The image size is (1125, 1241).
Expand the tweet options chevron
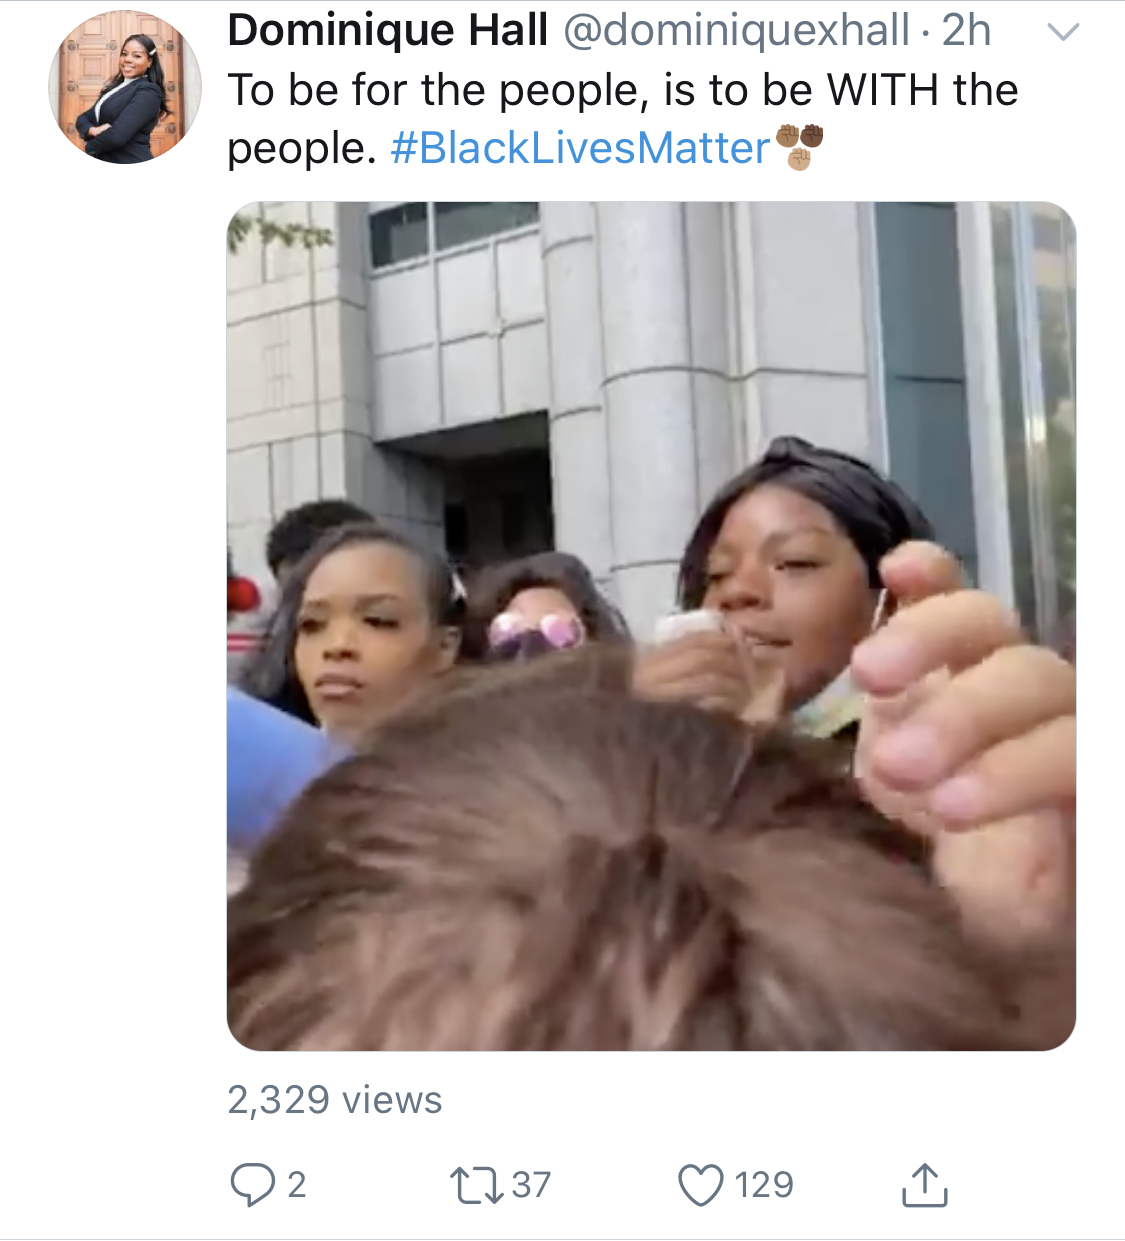pyautogui.click(x=1063, y=33)
